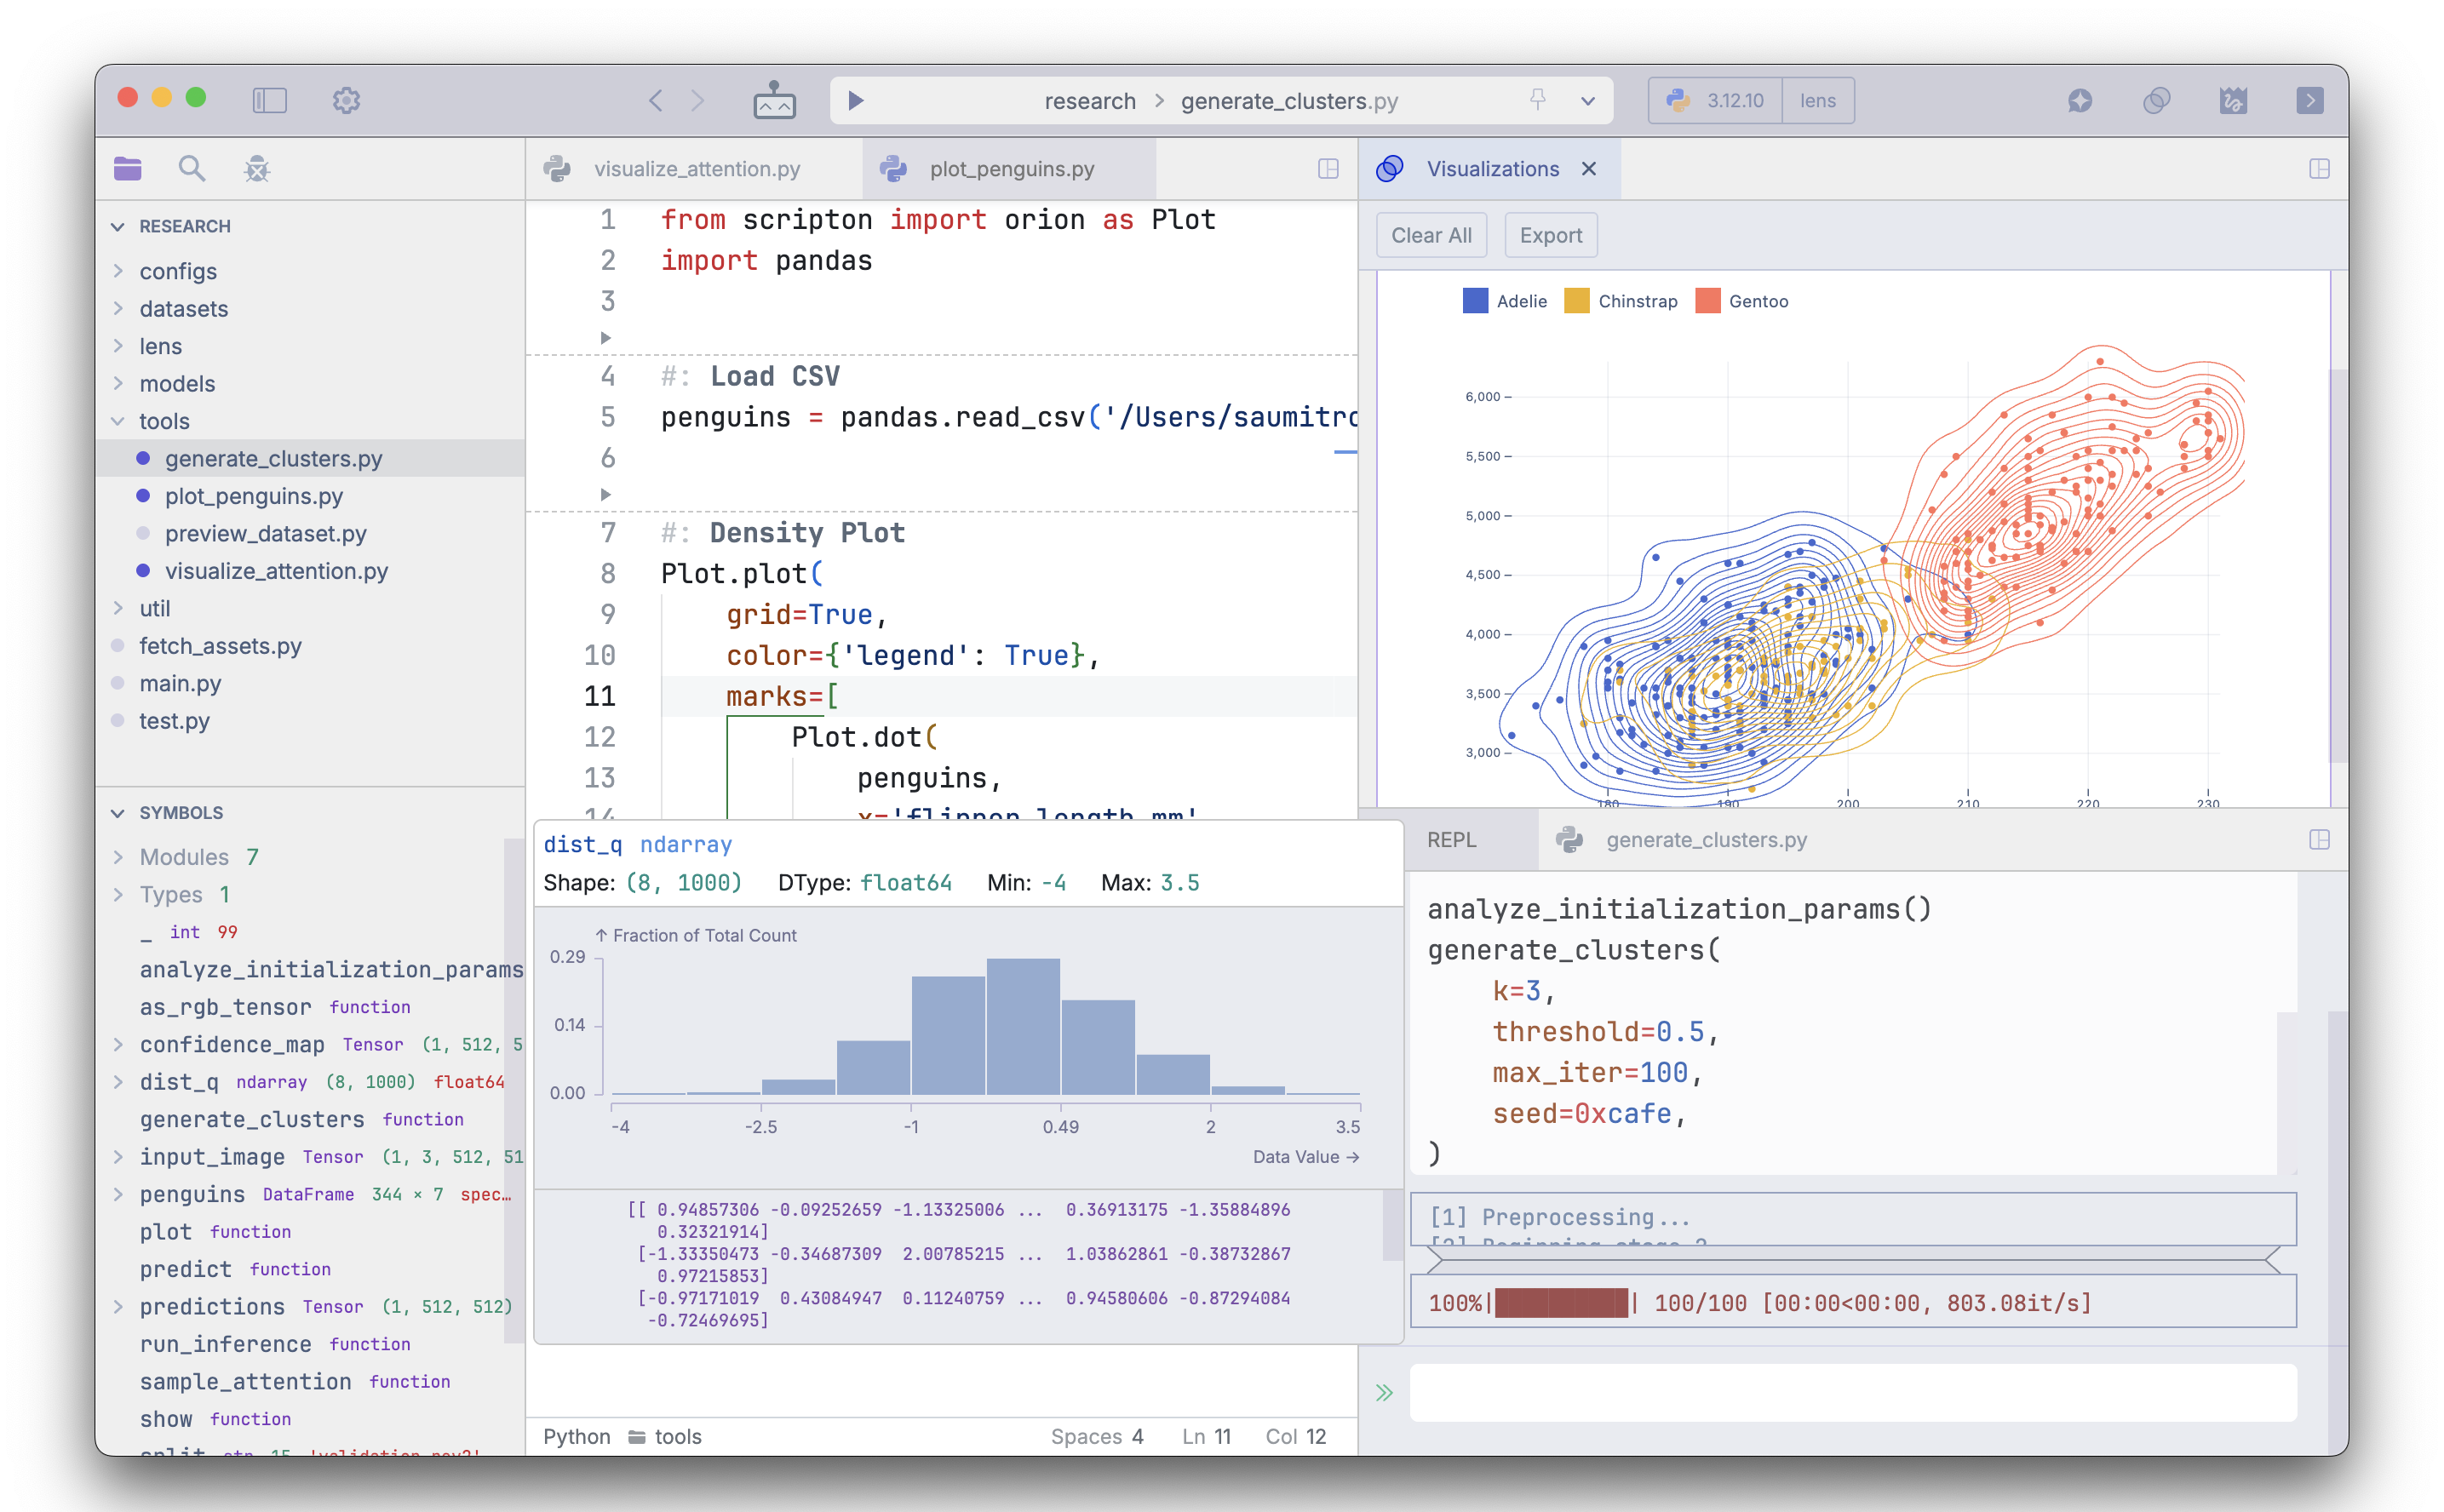Click the top-right arrow panel icon
The width and height of the screenshot is (2444, 1512).
tap(2309, 100)
